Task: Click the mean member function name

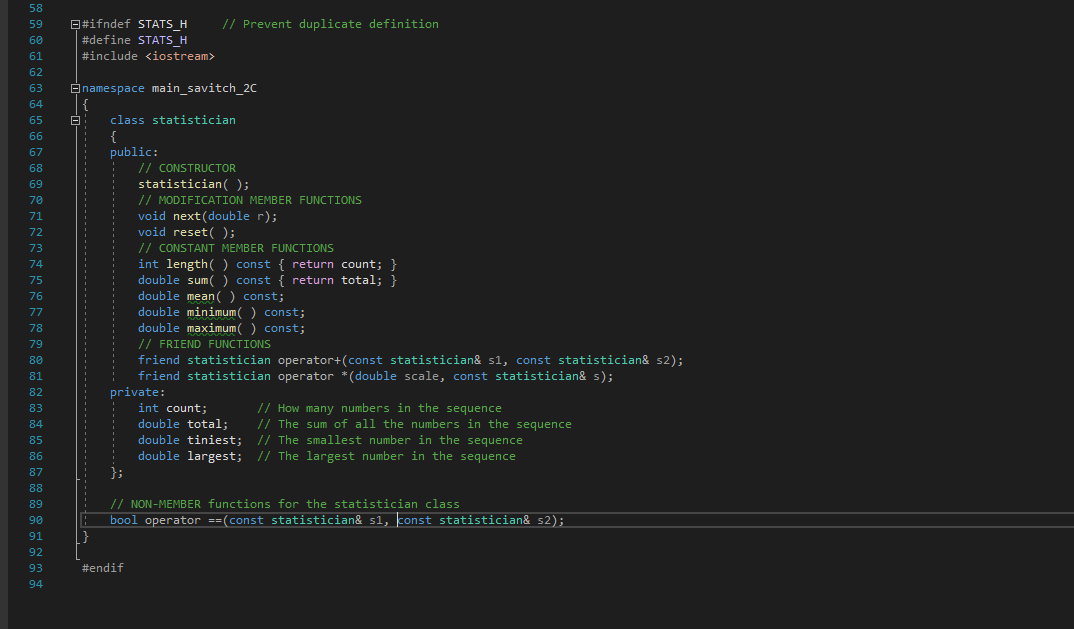Action: pyautogui.click(x=199, y=295)
